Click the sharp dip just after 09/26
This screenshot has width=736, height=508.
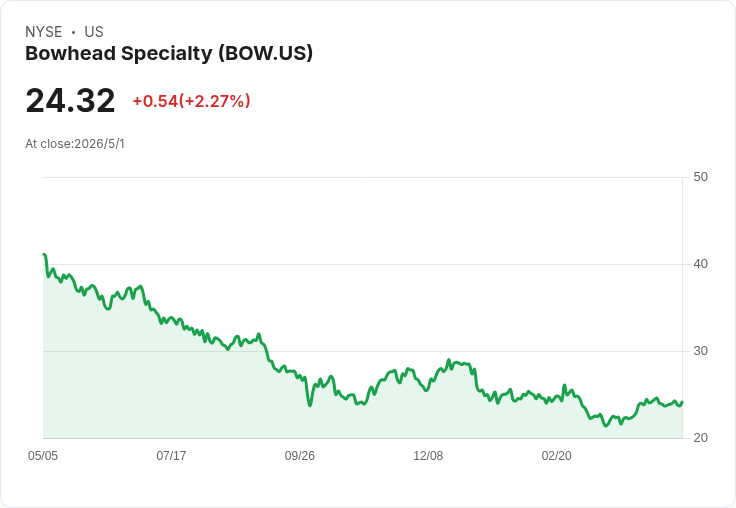point(310,405)
